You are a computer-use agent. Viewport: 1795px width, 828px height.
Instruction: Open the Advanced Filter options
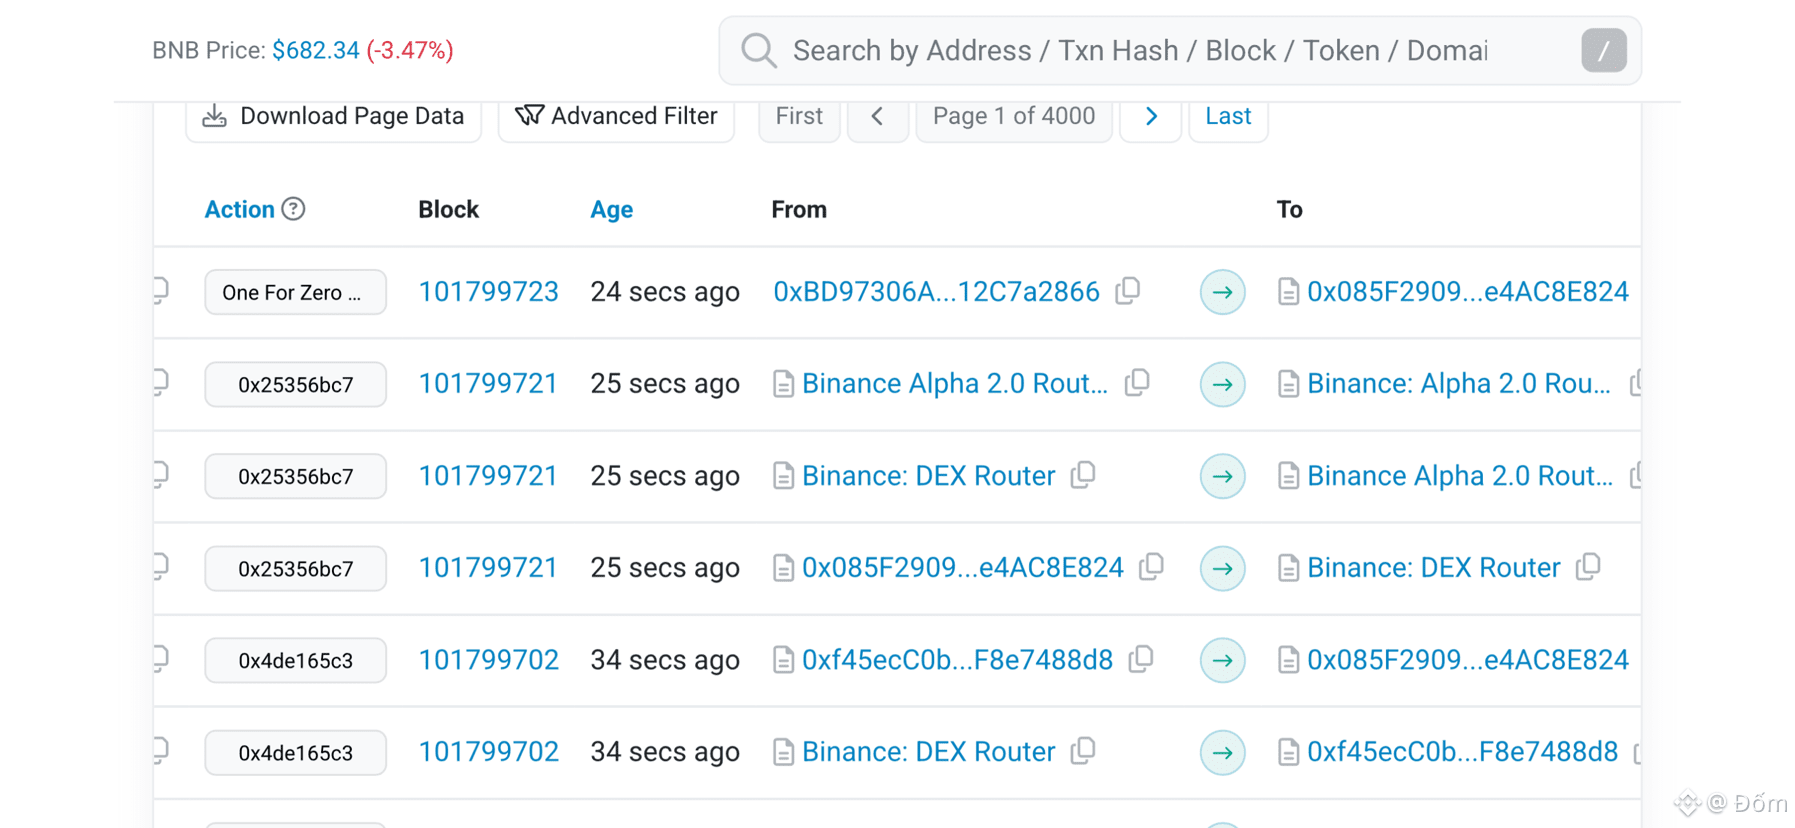point(616,116)
